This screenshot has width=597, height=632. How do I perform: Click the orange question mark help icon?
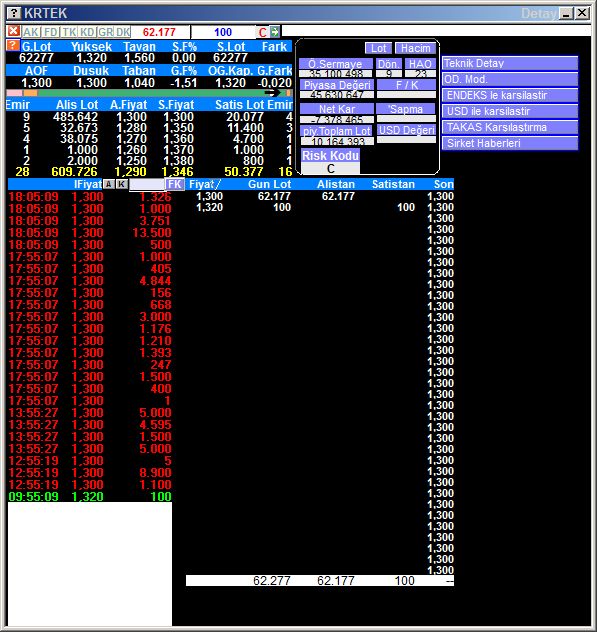(13, 45)
